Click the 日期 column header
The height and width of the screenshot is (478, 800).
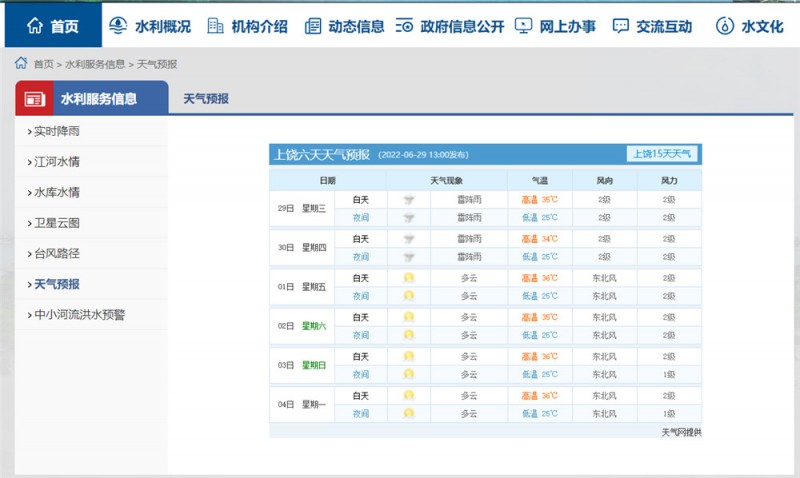click(328, 180)
